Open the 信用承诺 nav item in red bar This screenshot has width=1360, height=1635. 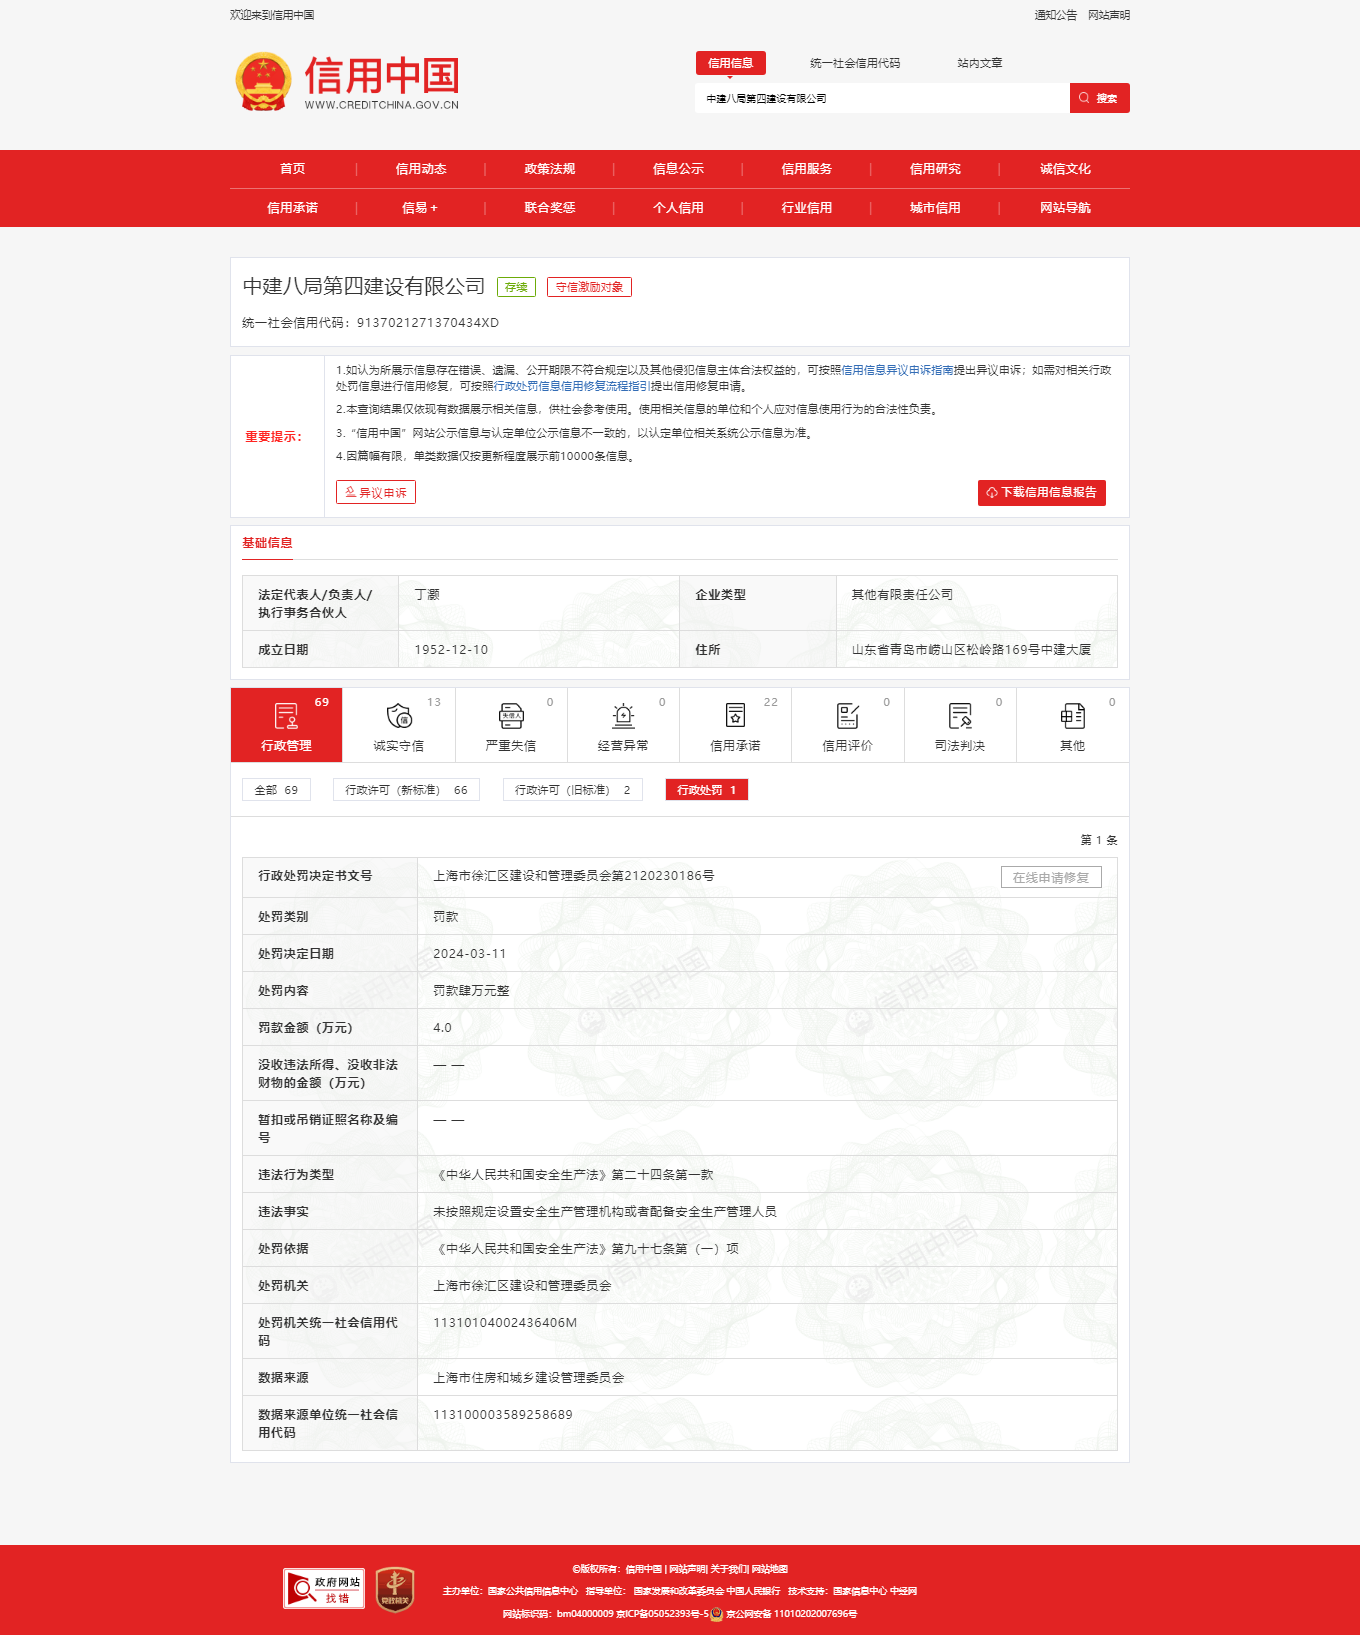[x=293, y=208]
